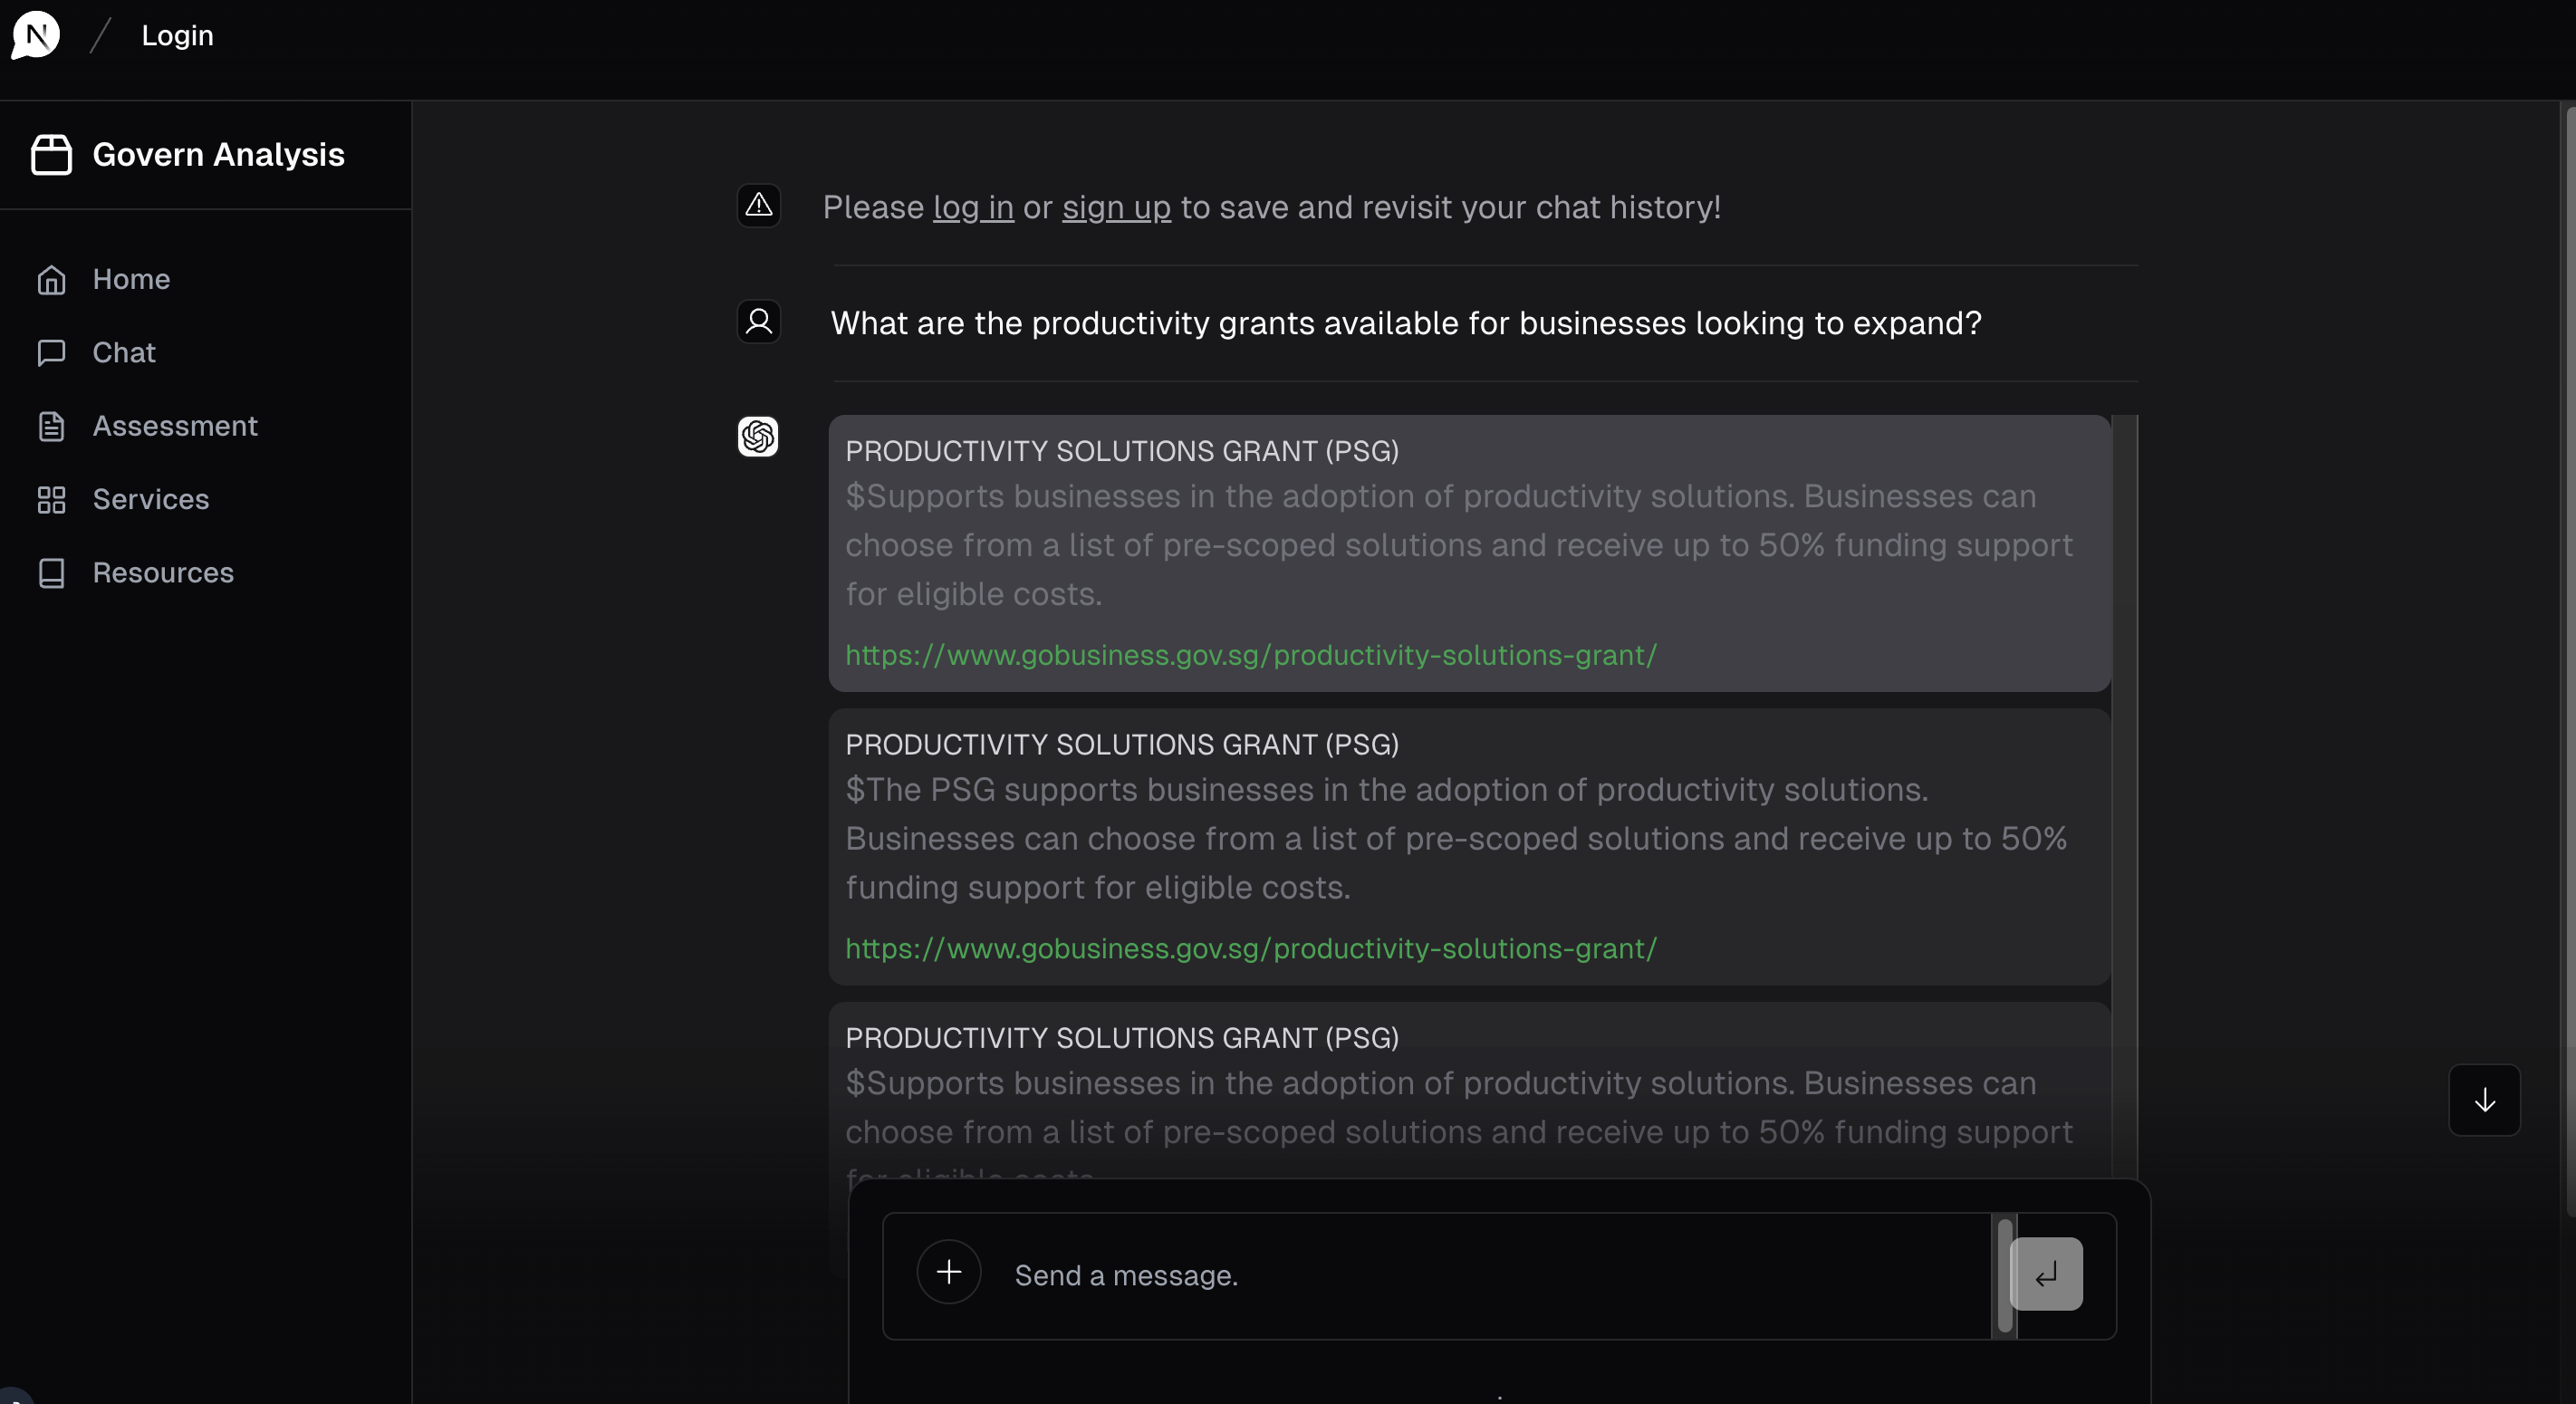This screenshot has height=1404, width=2576.
Task: Open Home from the sidebar
Action: click(131, 279)
